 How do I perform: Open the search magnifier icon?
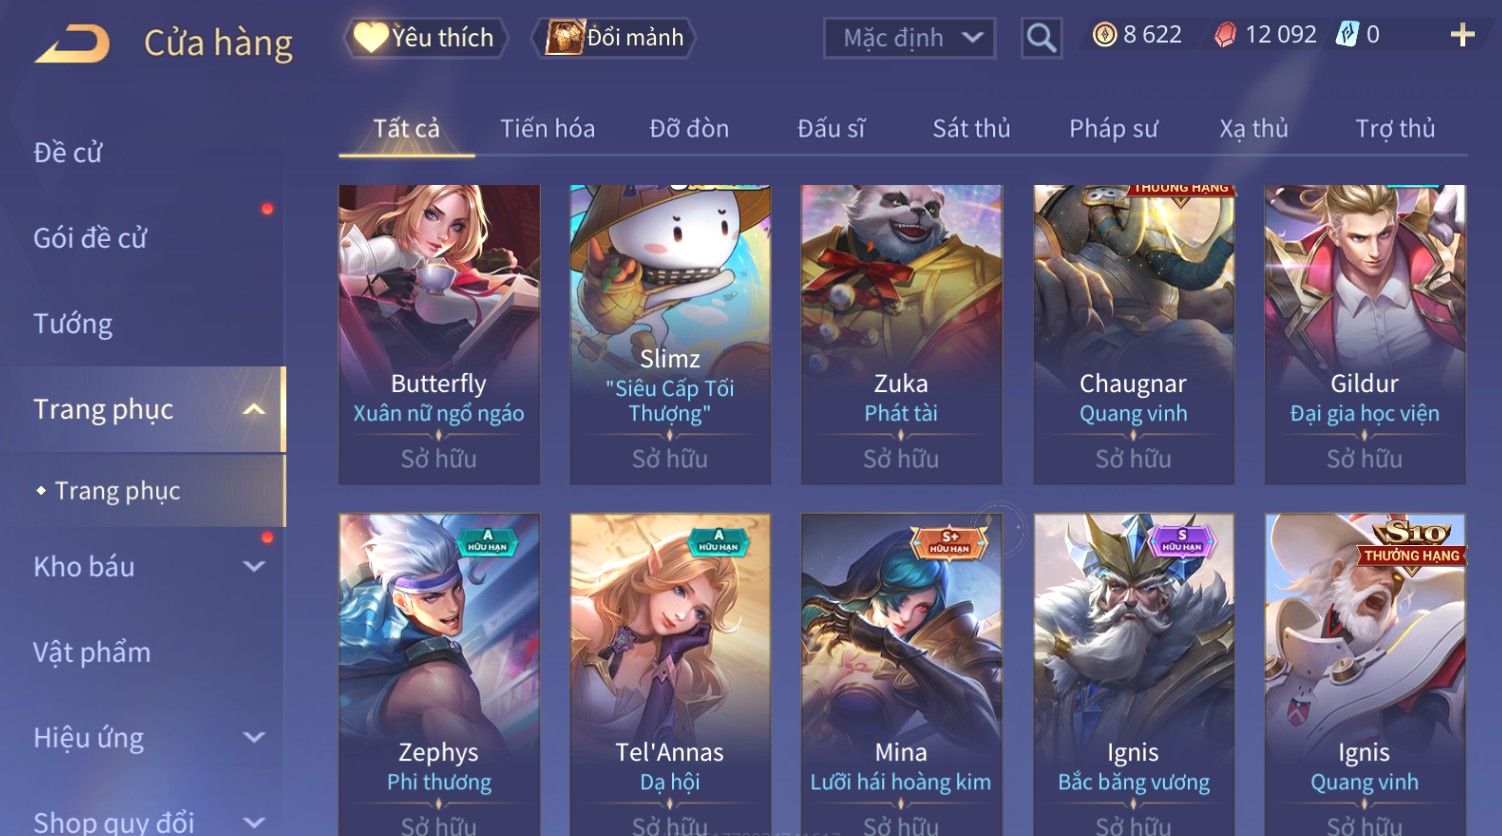[1041, 39]
